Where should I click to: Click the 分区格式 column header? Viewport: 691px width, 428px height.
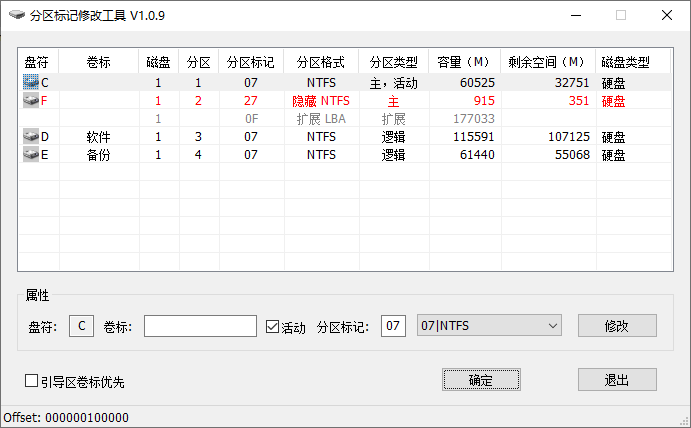coord(321,62)
